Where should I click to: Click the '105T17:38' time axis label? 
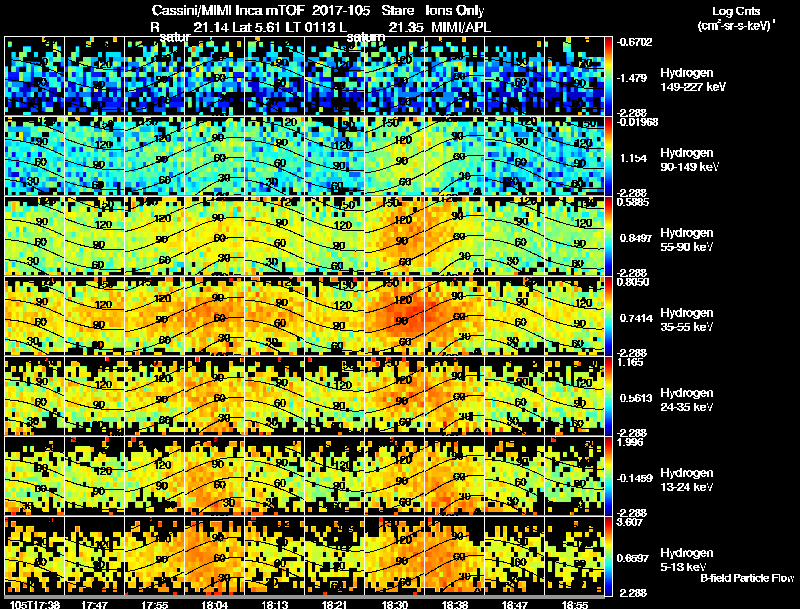(x=35, y=605)
